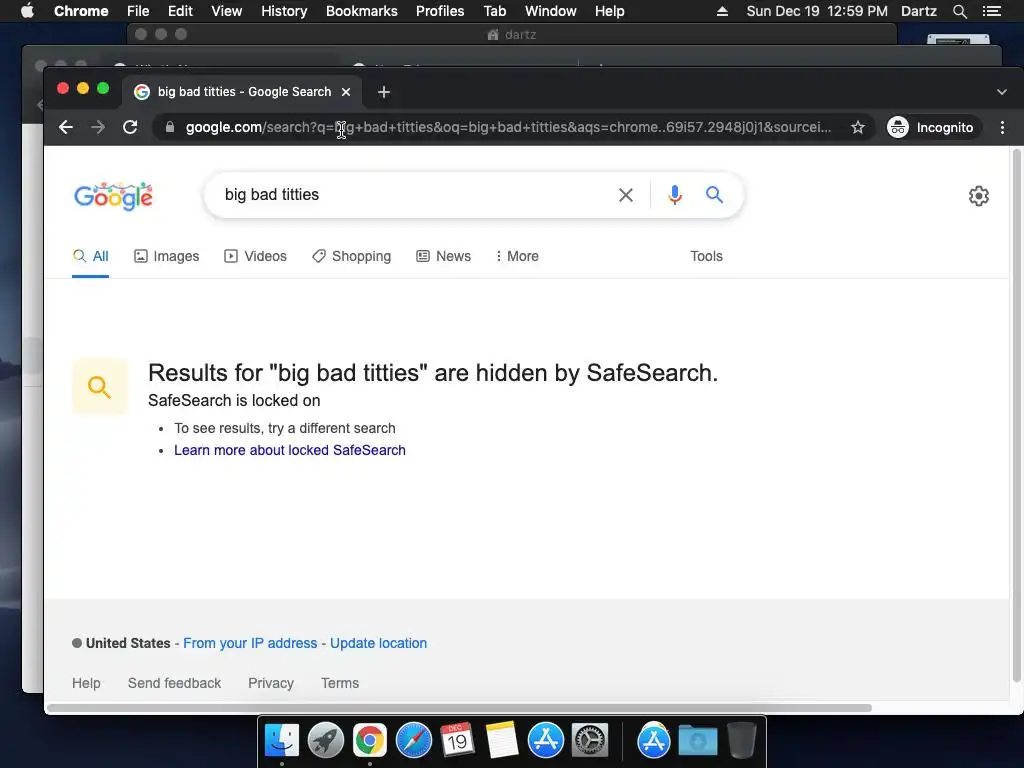
Task: Open the Apple menu
Action: [27, 11]
